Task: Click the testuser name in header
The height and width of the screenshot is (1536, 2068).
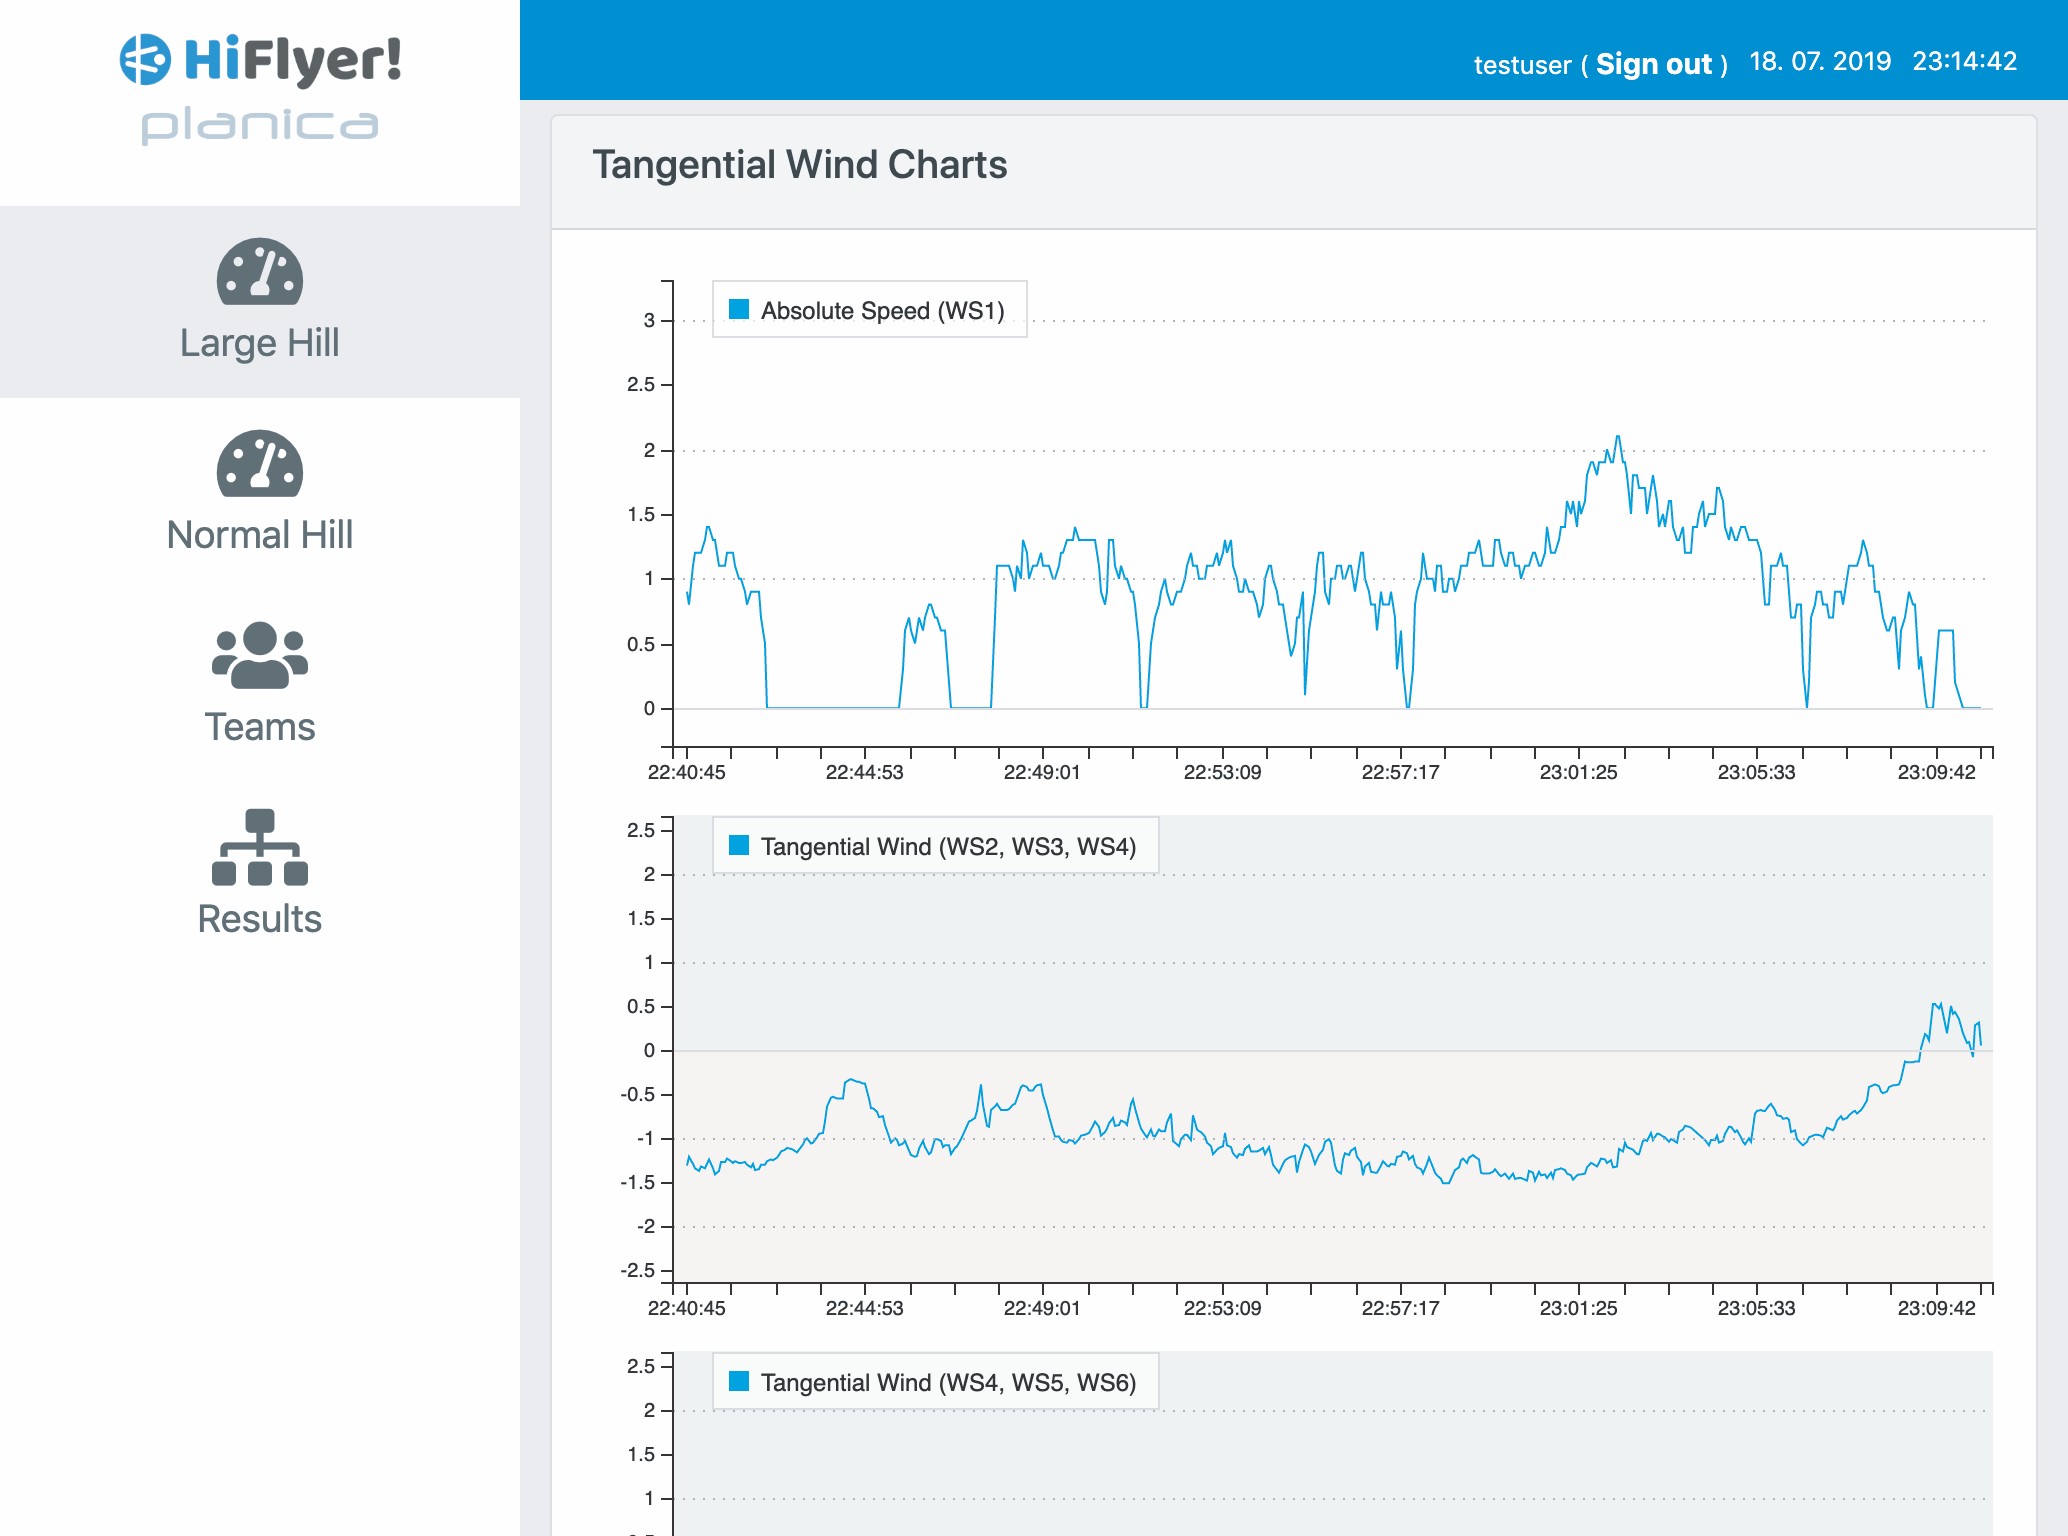Action: coord(1522,65)
